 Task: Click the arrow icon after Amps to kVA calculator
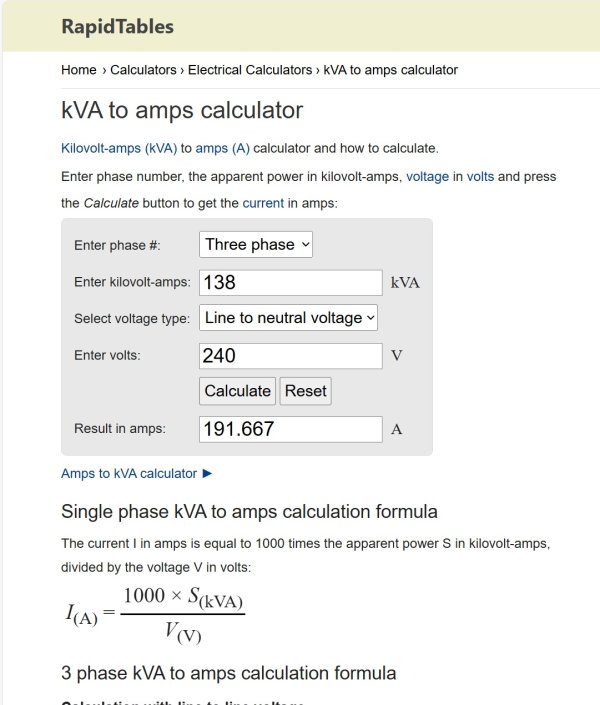(x=208, y=473)
